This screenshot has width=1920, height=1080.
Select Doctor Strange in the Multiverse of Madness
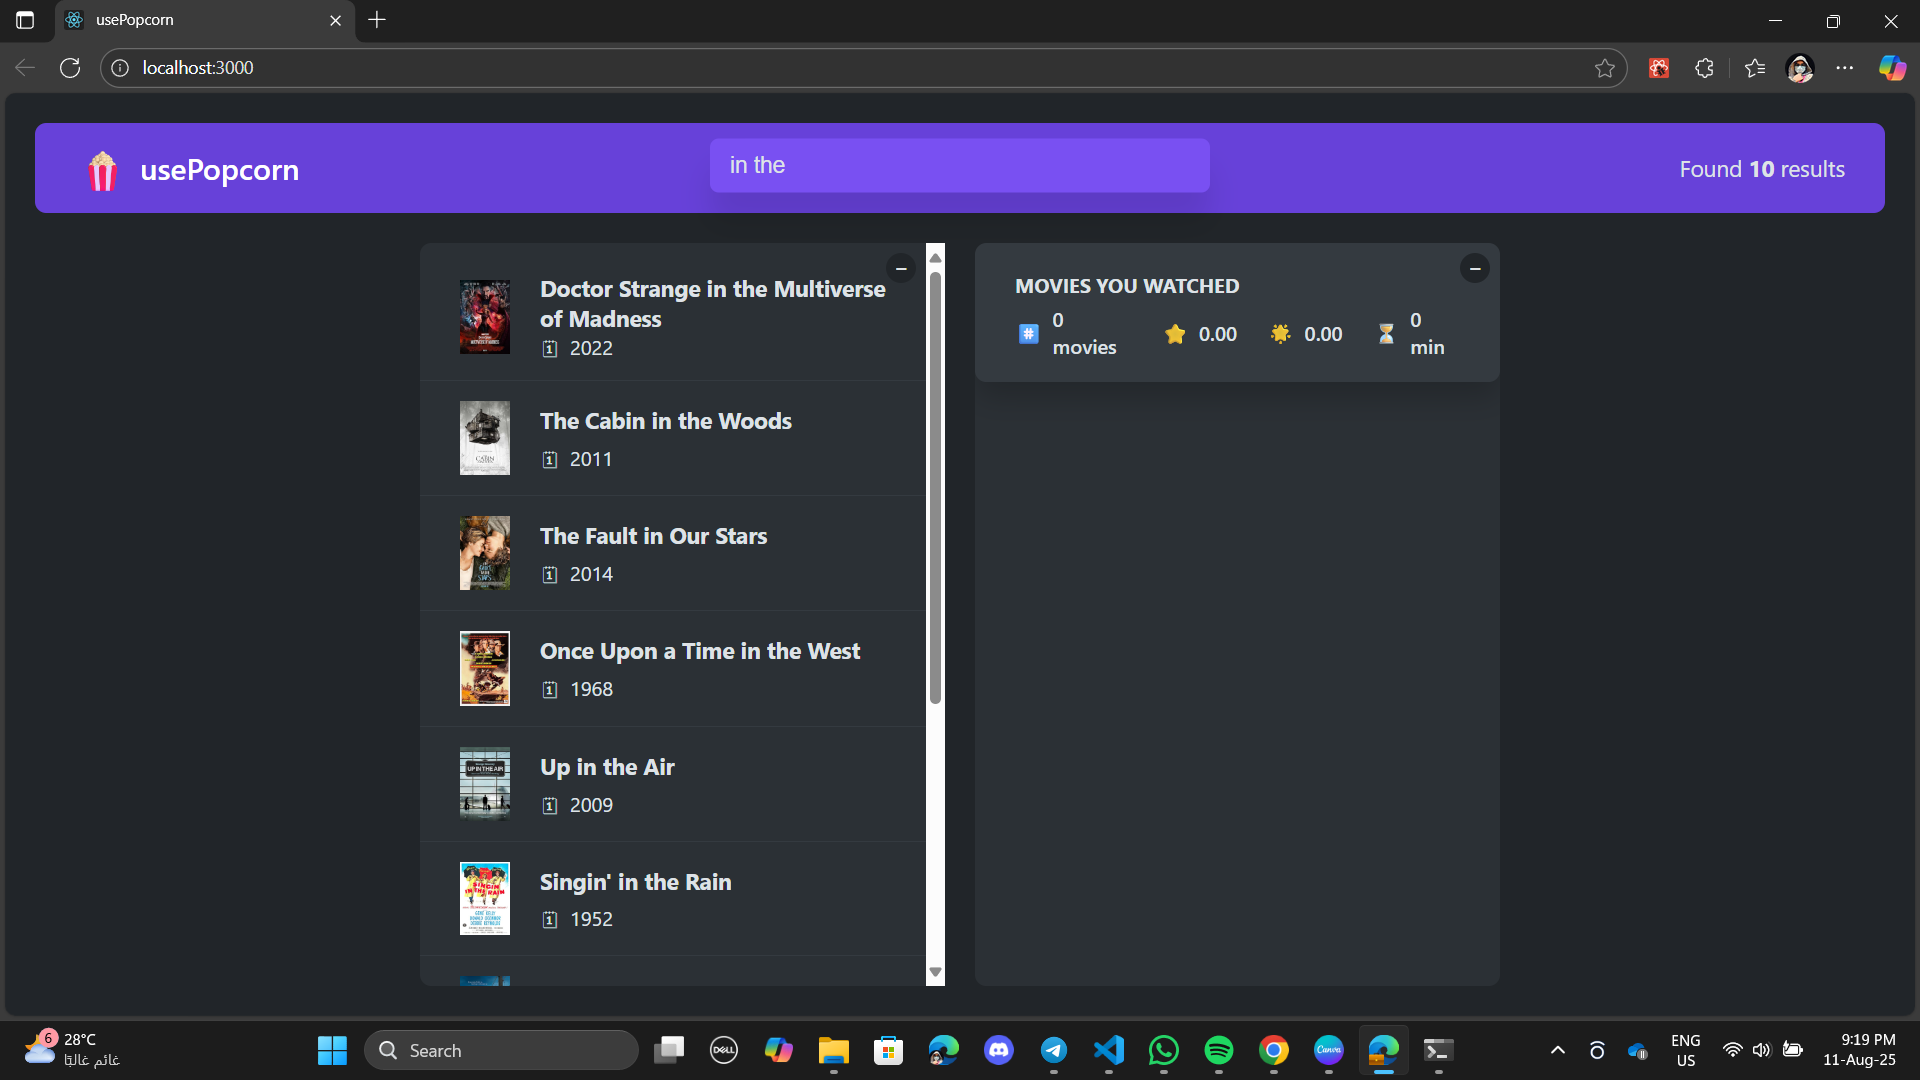pyautogui.click(x=712, y=304)
